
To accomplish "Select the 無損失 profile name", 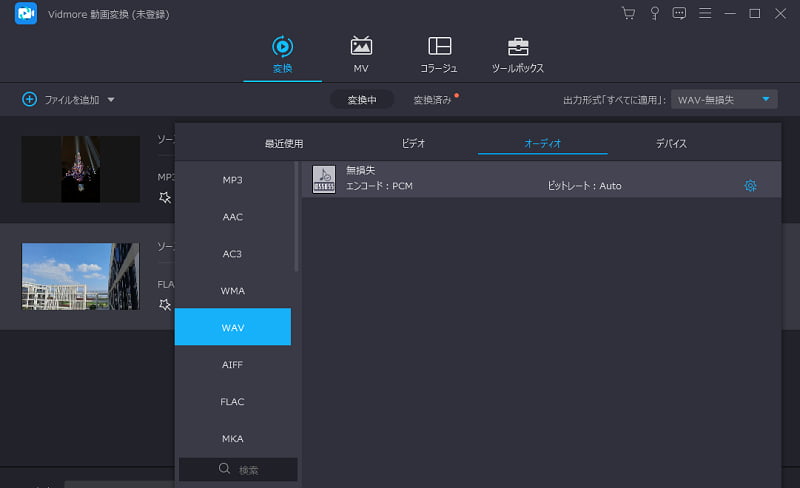I will click(x=360, y=170).
